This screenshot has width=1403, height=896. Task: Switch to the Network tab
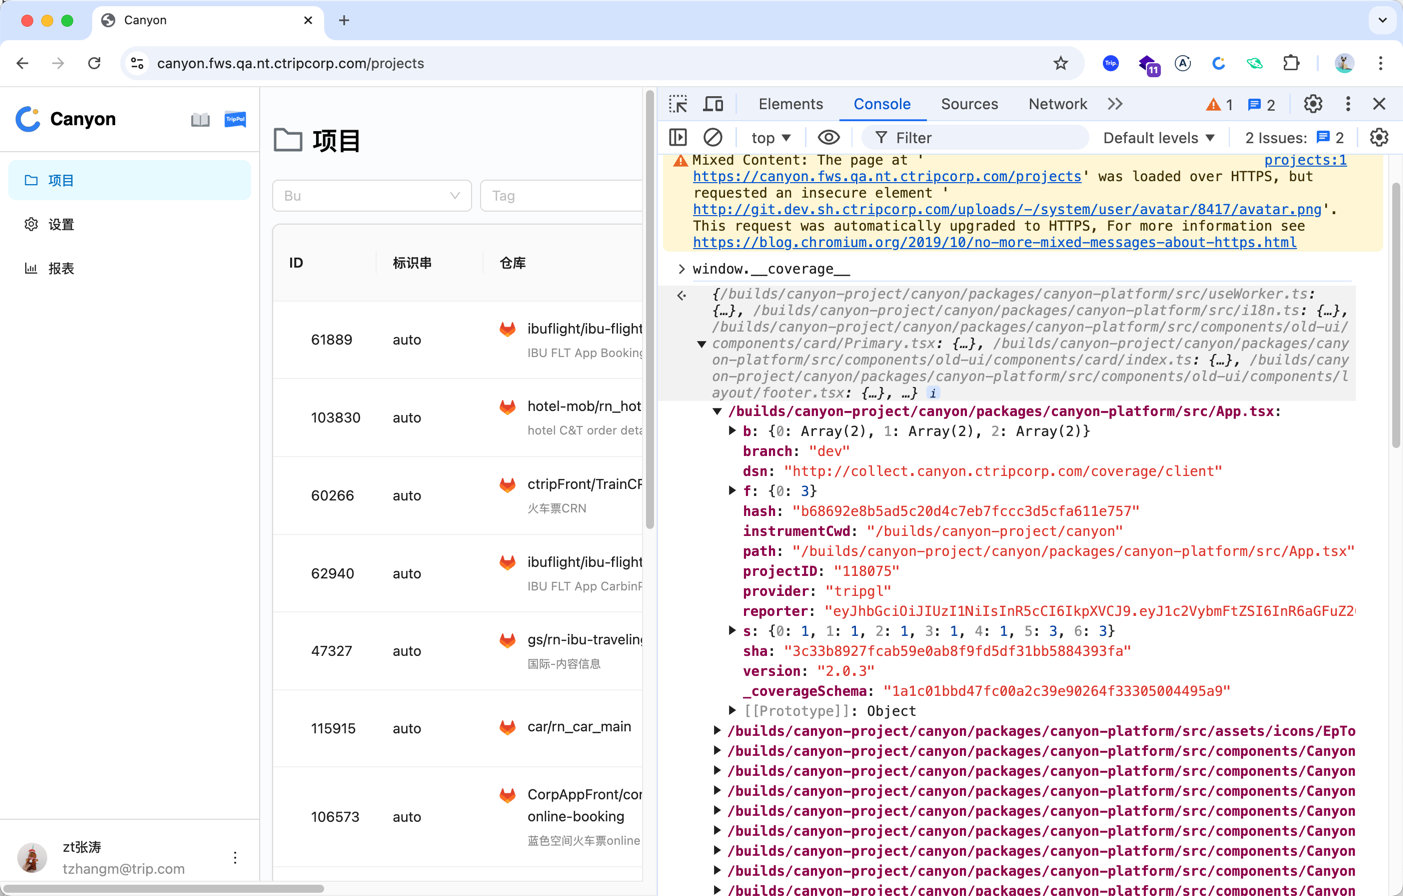pos(1057,104)
